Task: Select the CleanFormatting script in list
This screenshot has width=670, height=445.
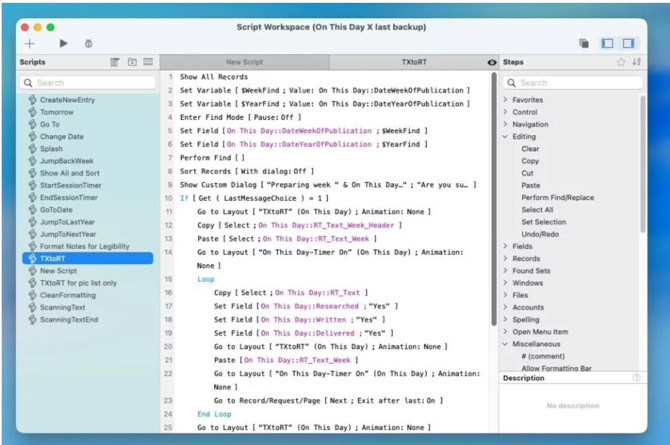Action: point(68,295)
